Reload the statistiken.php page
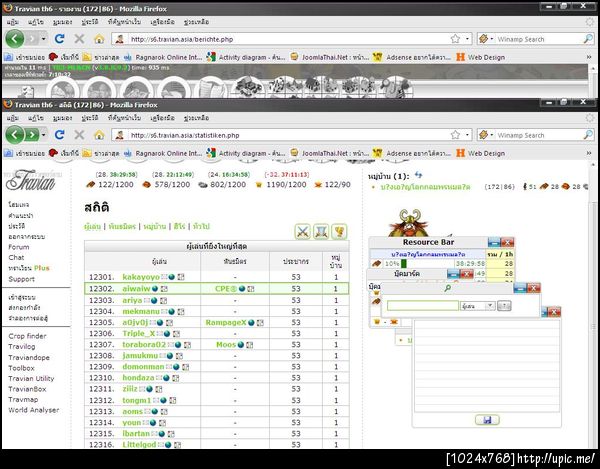600x469 pixels. (x=59, y=135)
